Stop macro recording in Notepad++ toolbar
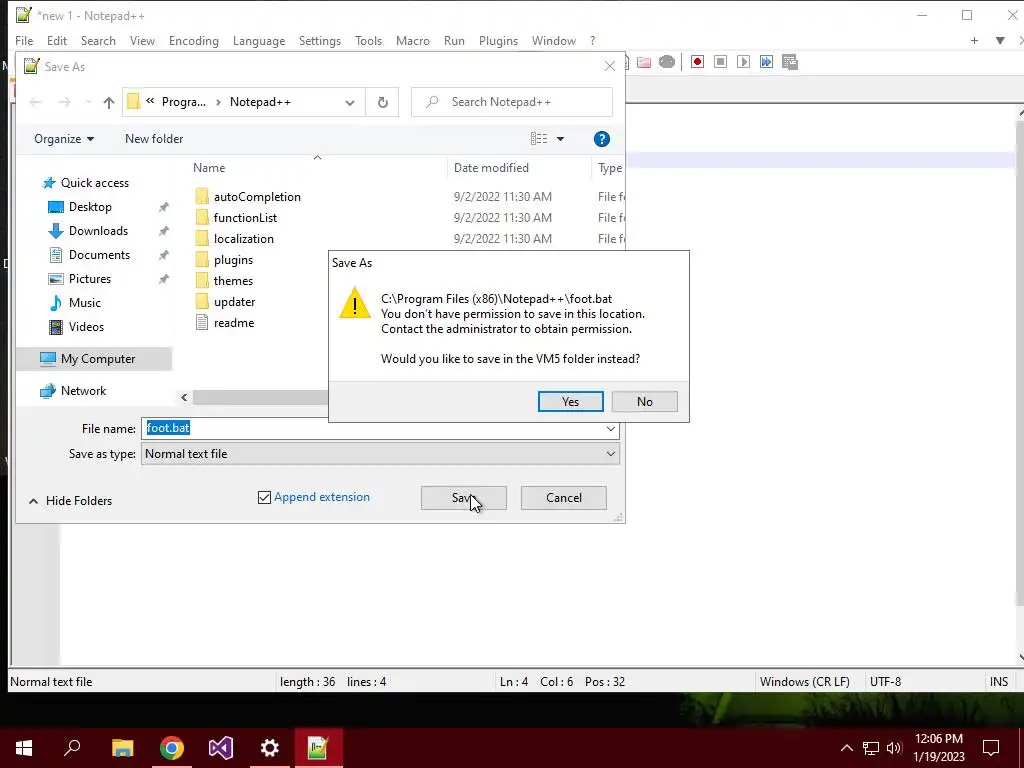 click(x=720, y=62)
